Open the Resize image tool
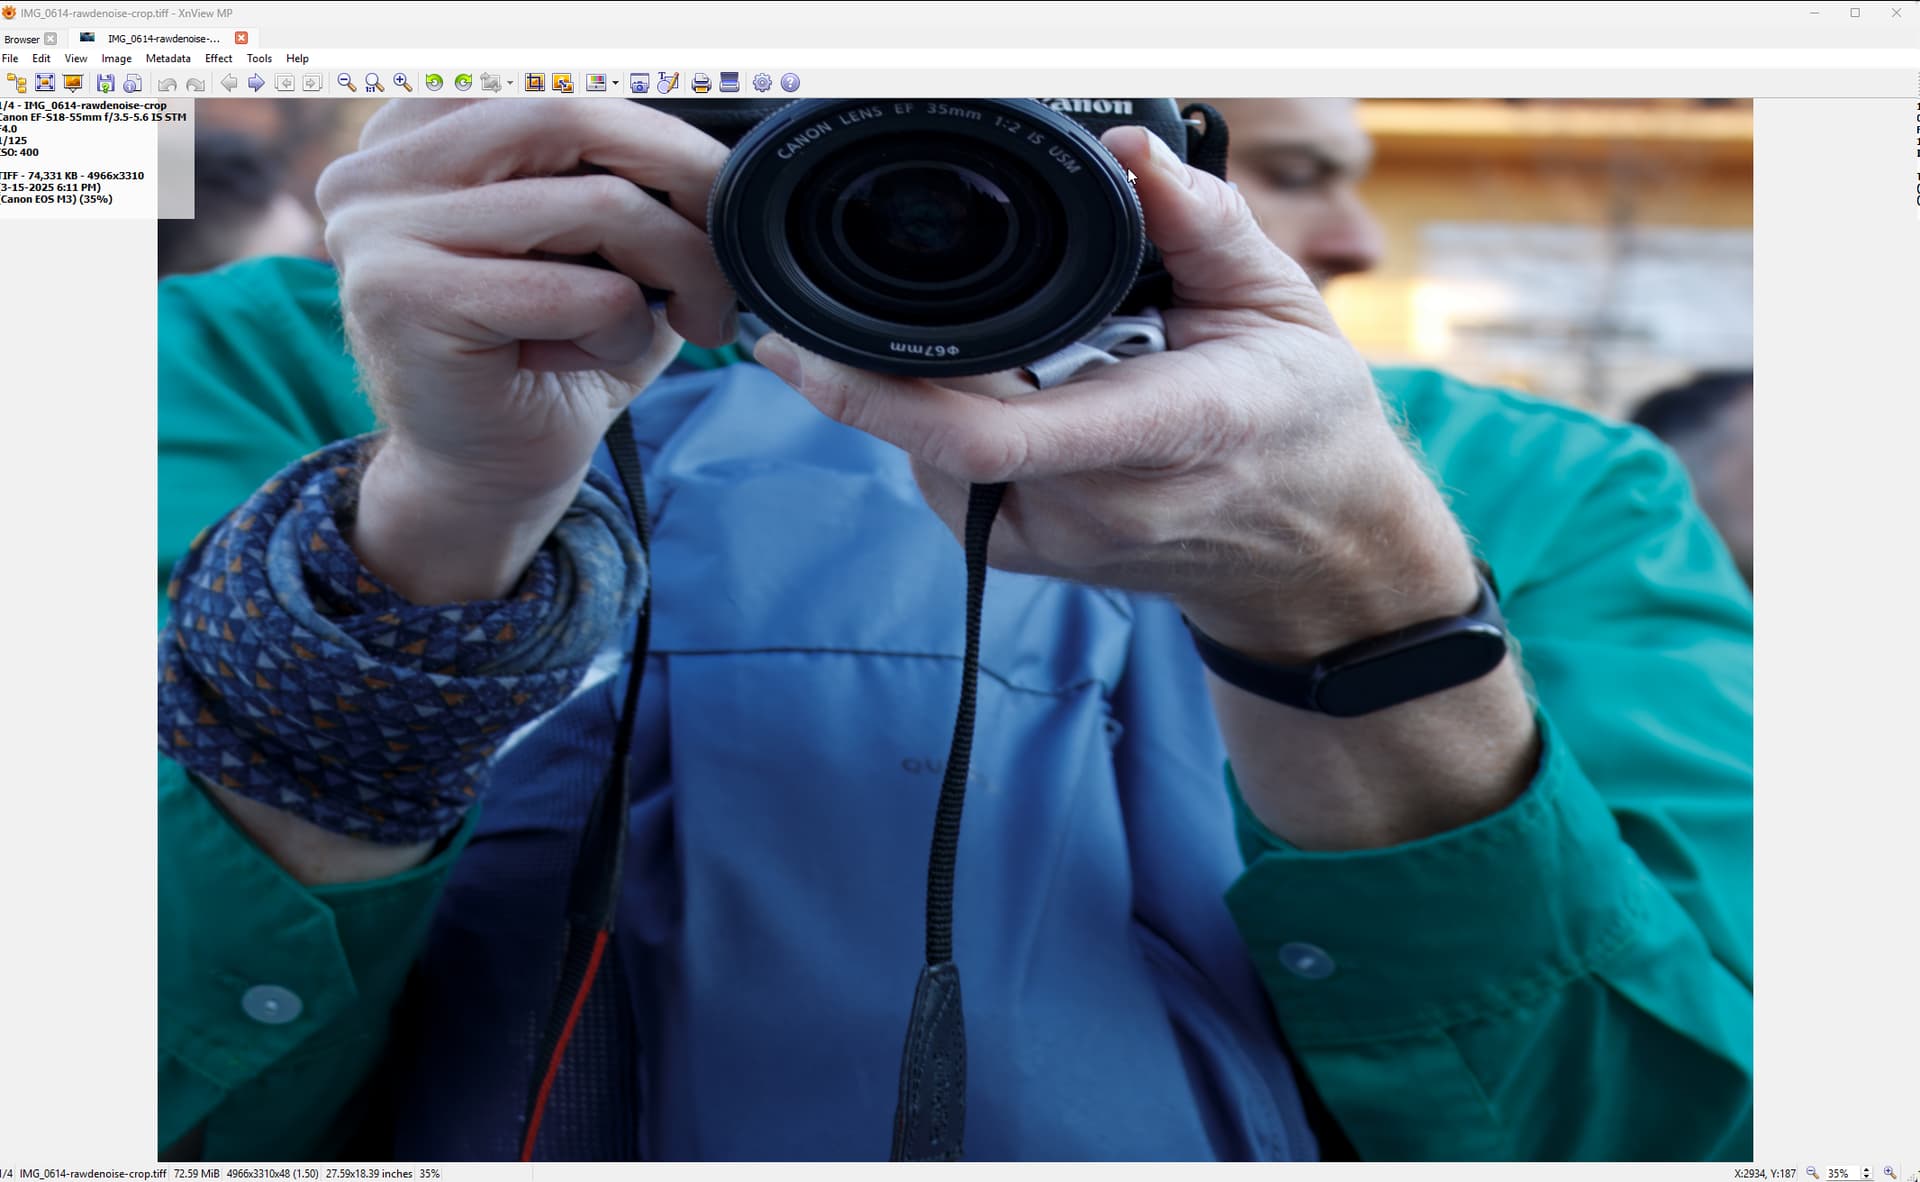This screenshot has width=1920, height=1182. pos(563,83)
